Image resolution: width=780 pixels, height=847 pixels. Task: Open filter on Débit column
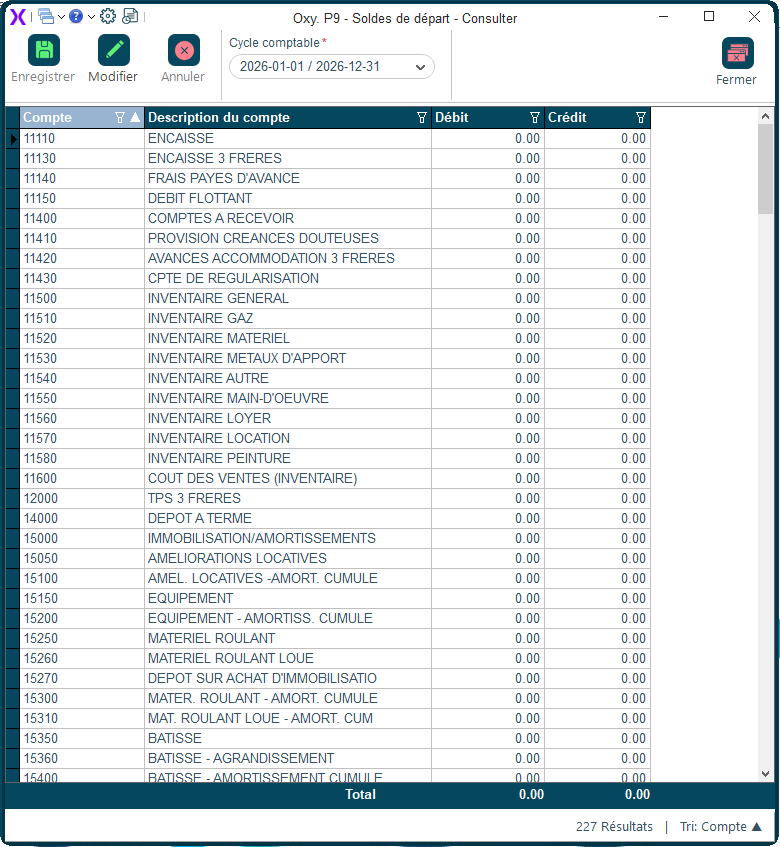tap(535, 118)
